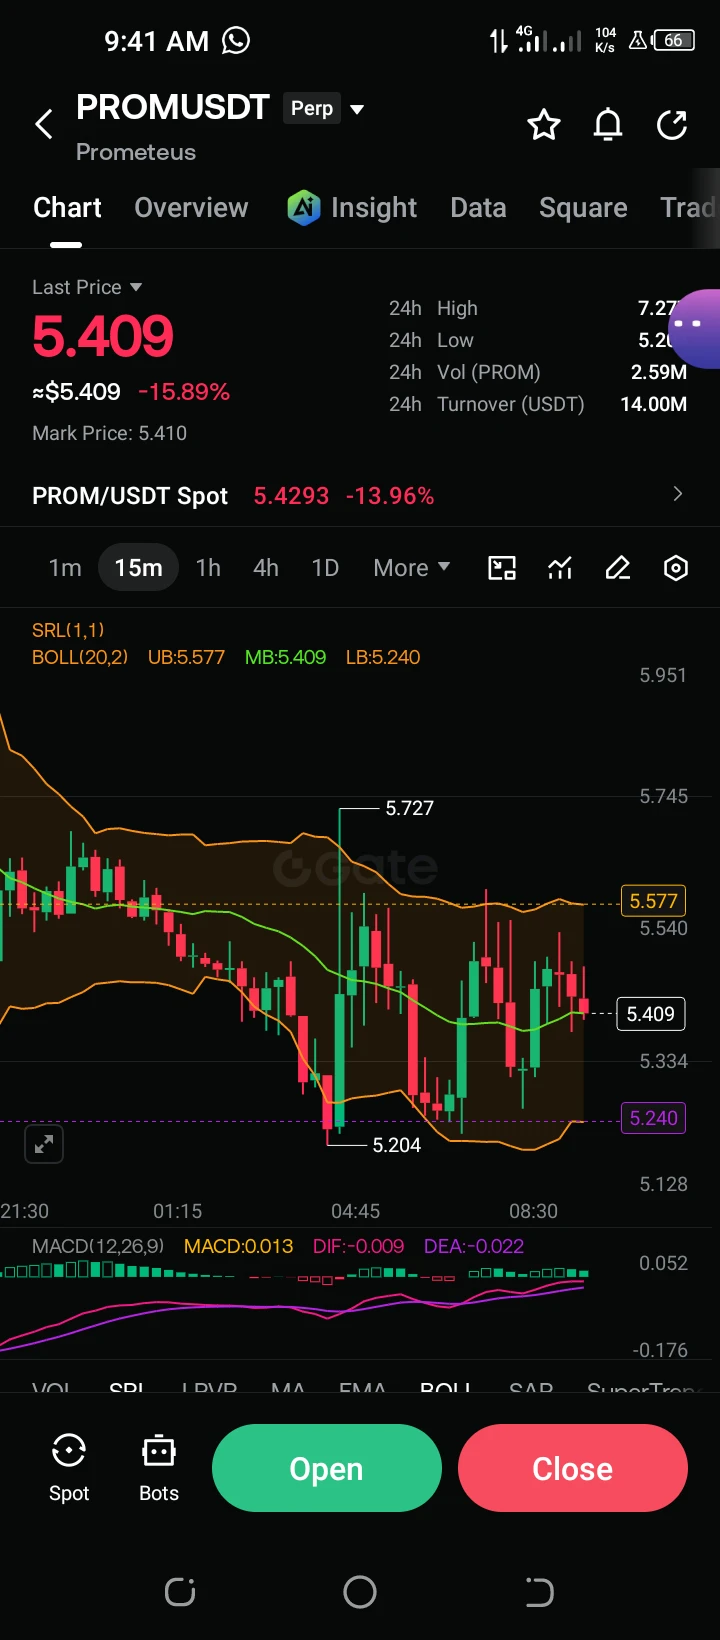Open the floating assistant bubble

click(x=695, y=329)
